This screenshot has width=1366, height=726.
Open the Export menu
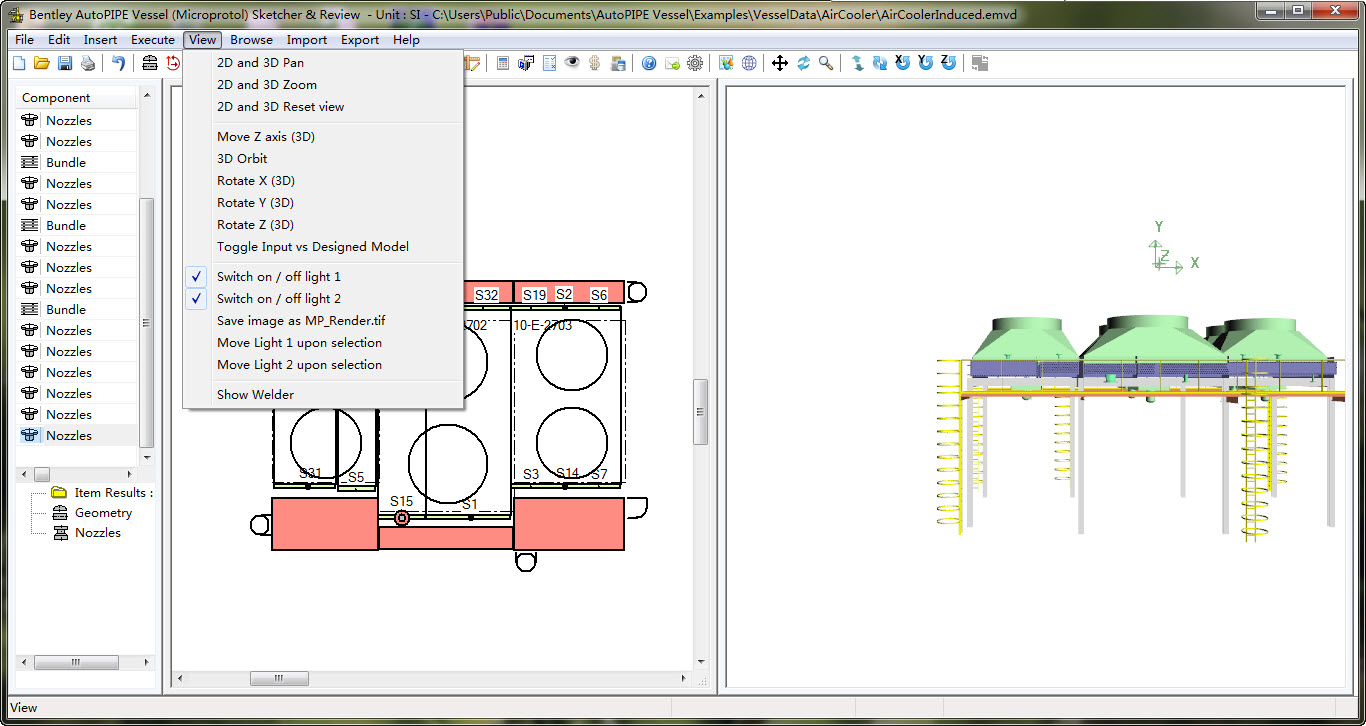pyautogui.click(x=360, y=40)
